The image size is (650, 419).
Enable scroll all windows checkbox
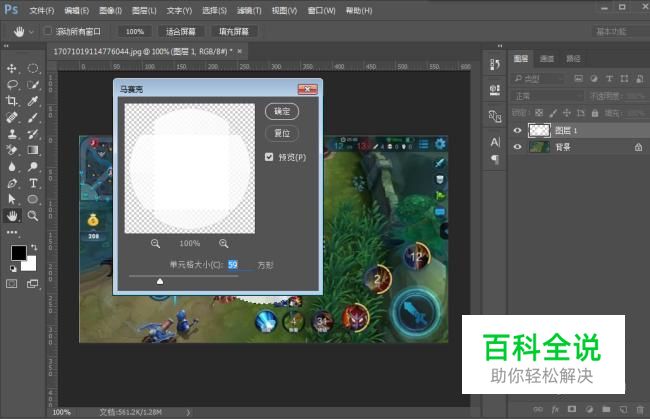(48, 31)
